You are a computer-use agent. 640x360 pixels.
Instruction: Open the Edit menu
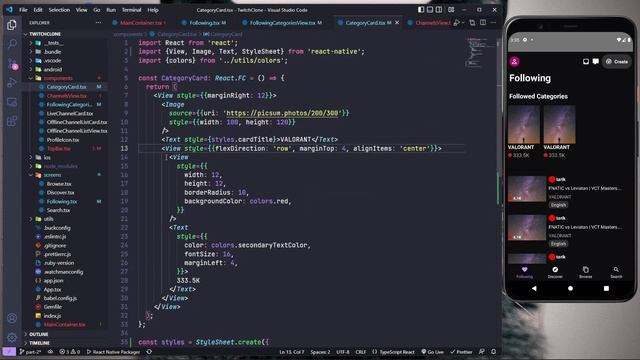click(38, 10)
